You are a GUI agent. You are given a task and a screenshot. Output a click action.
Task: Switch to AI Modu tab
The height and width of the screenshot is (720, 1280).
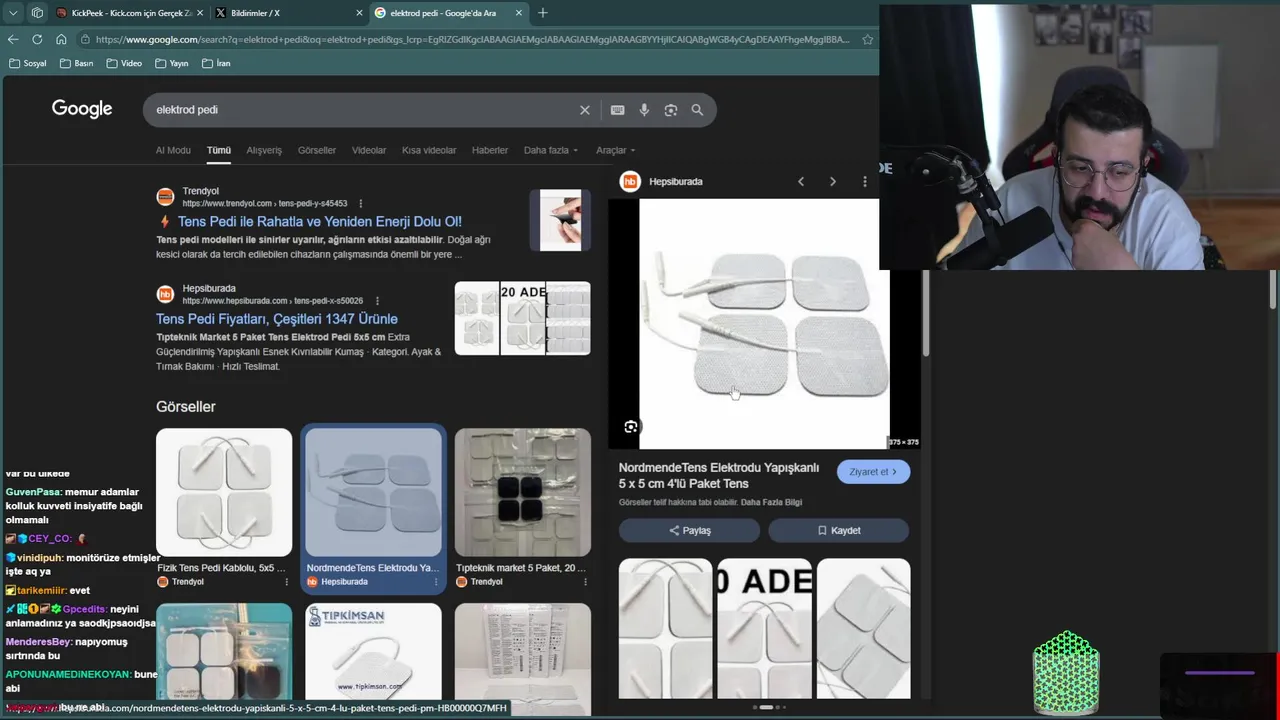[x=173, y=150]
